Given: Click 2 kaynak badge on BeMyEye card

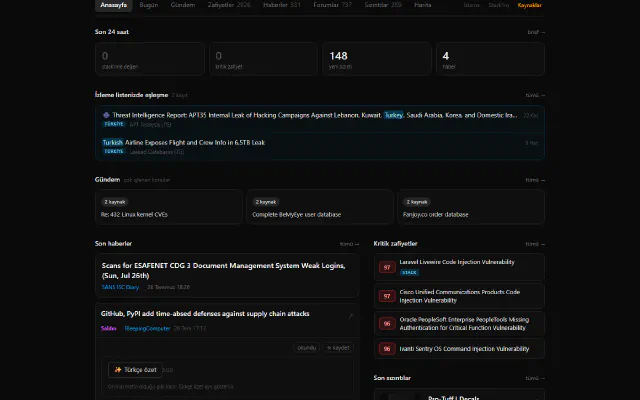Looking at the screenshot, I should (x=265, y=202).
